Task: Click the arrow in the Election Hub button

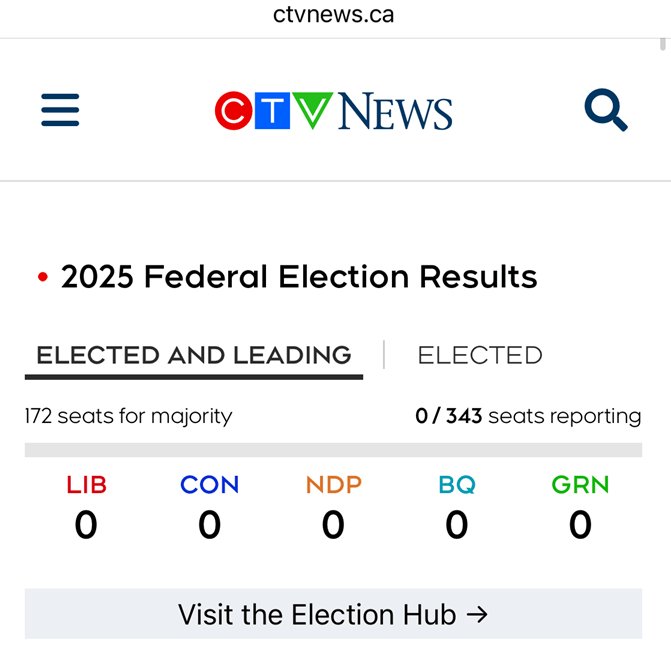Action: click(478, 614)
